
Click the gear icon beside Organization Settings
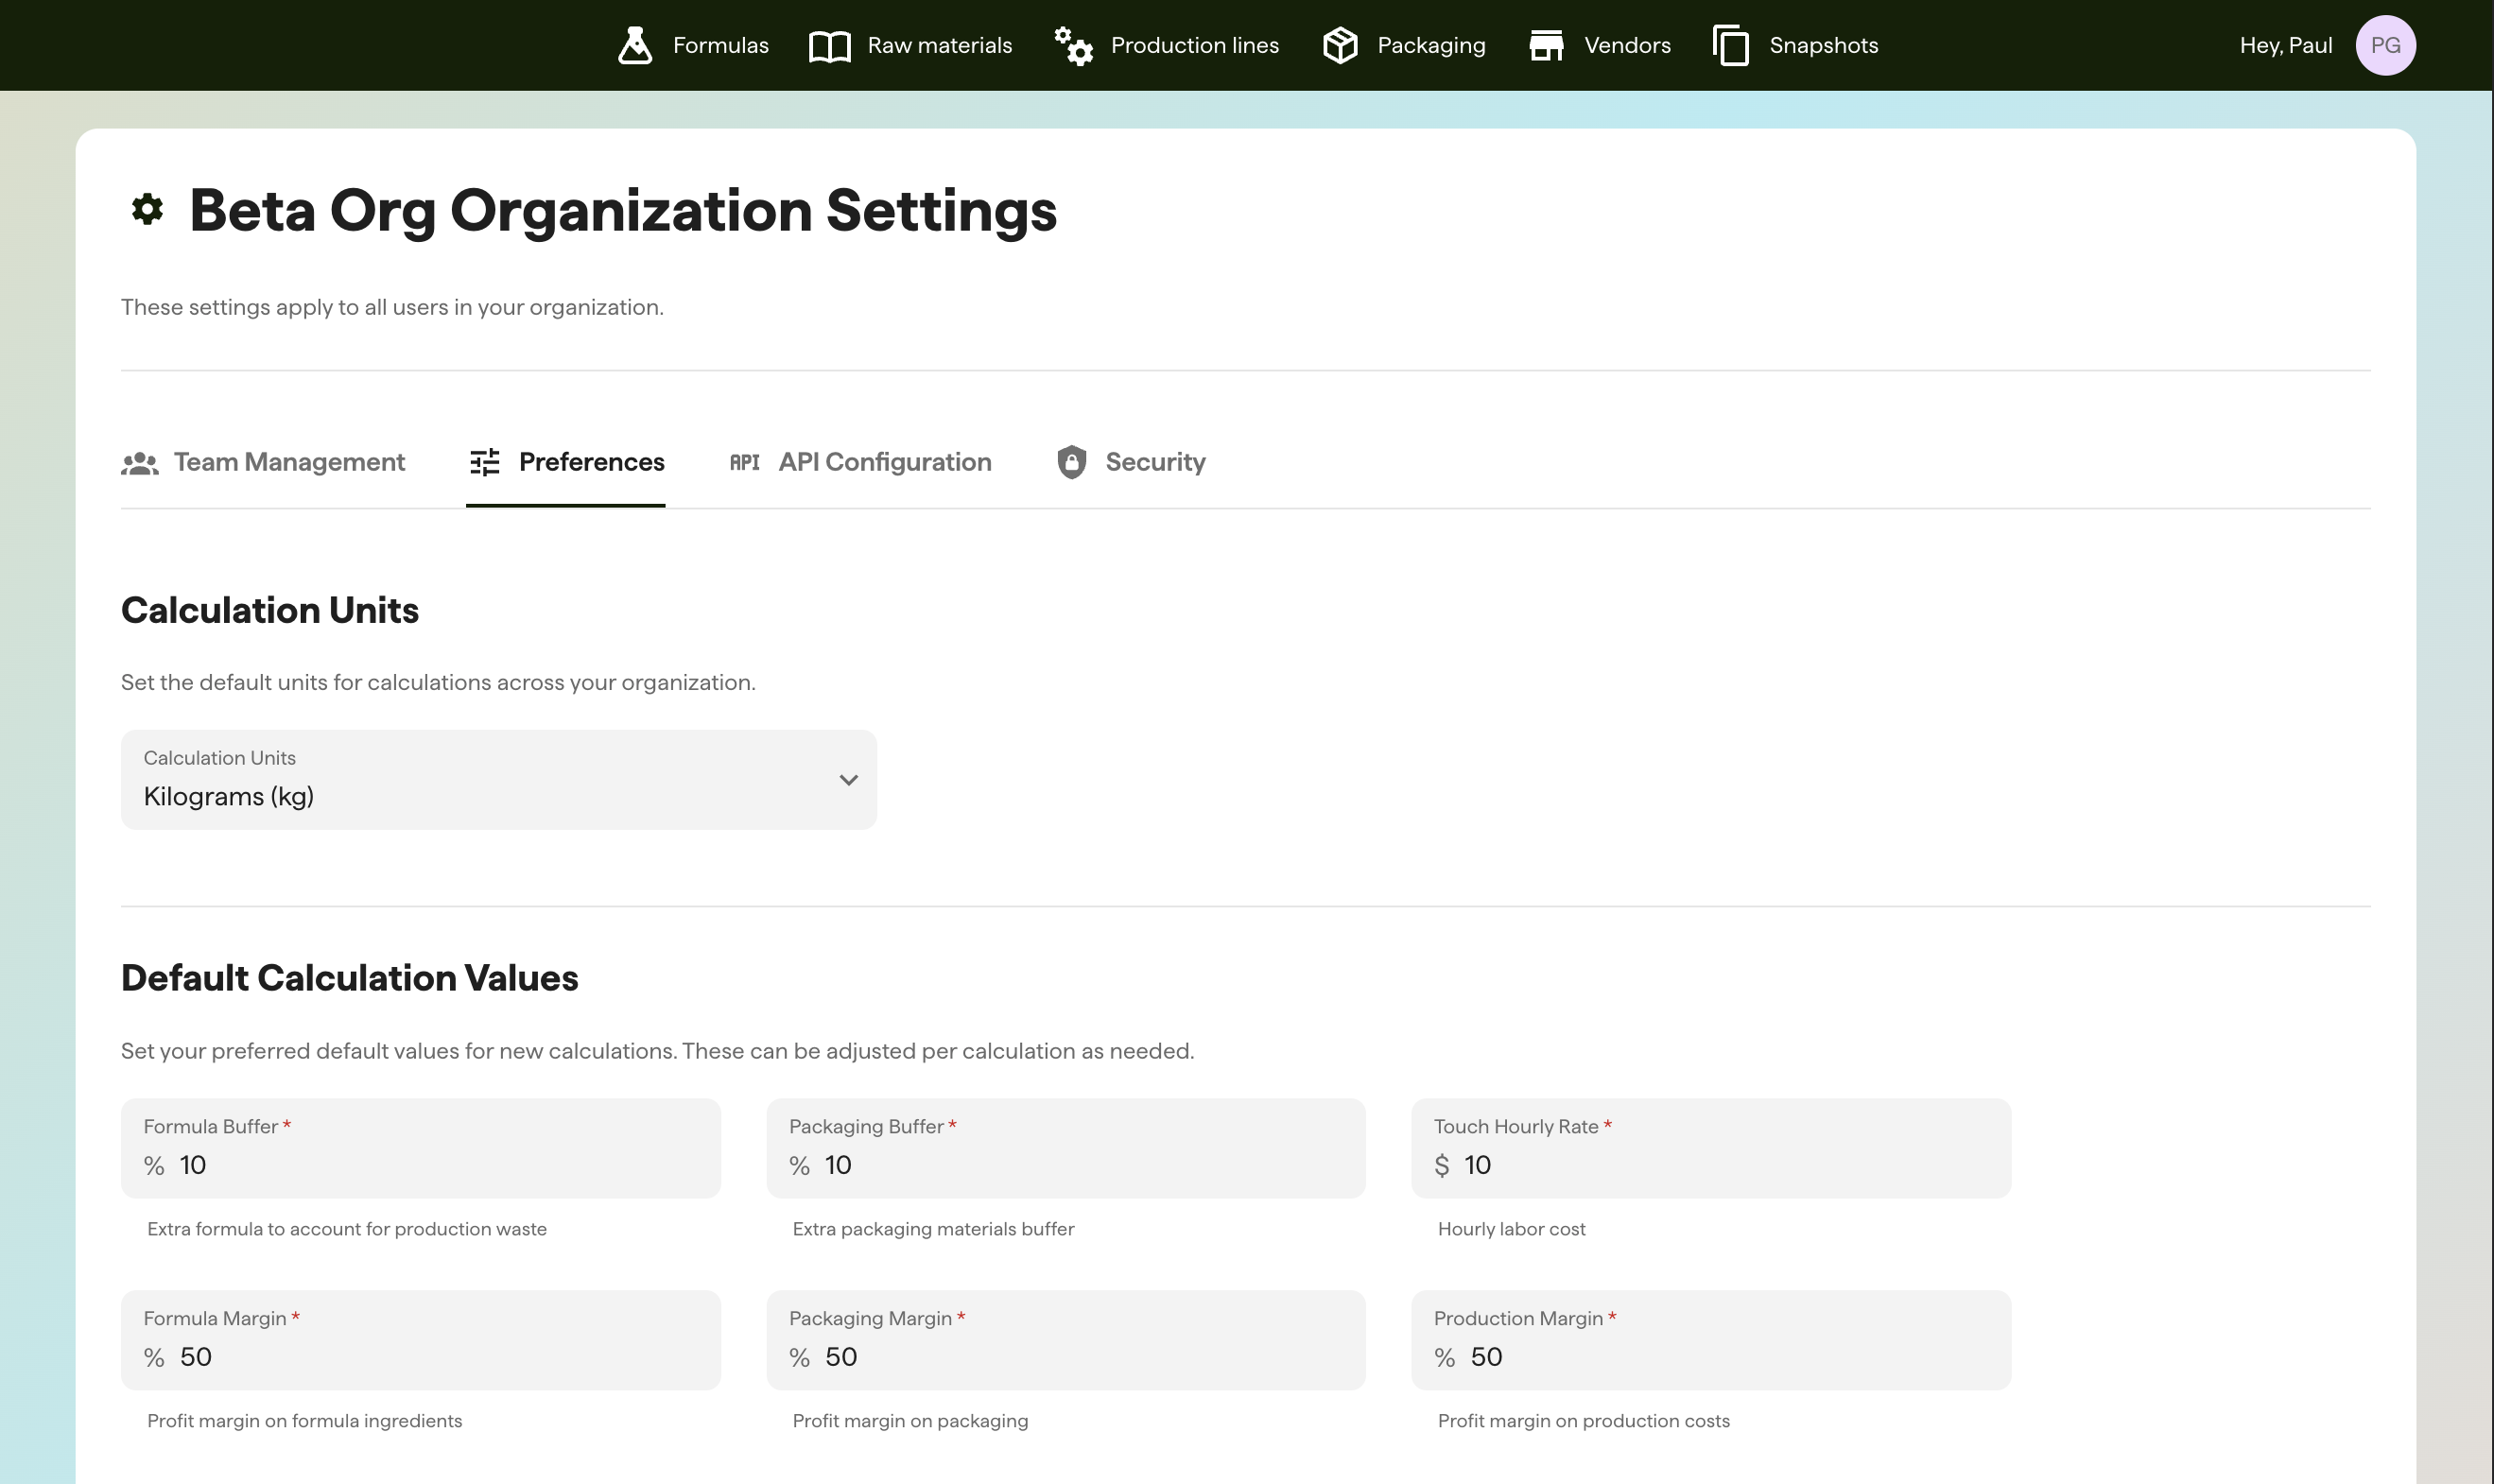(147, 209)
